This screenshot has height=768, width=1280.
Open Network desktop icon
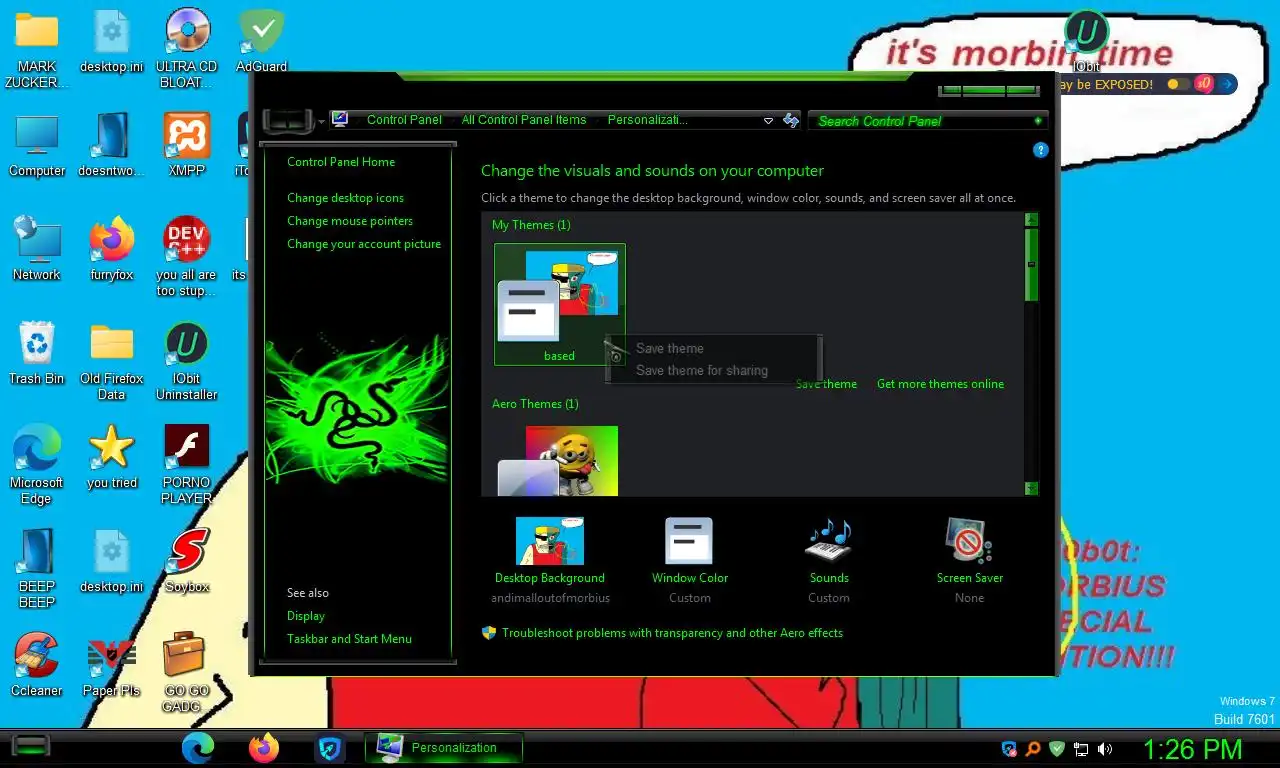point(37,249)
